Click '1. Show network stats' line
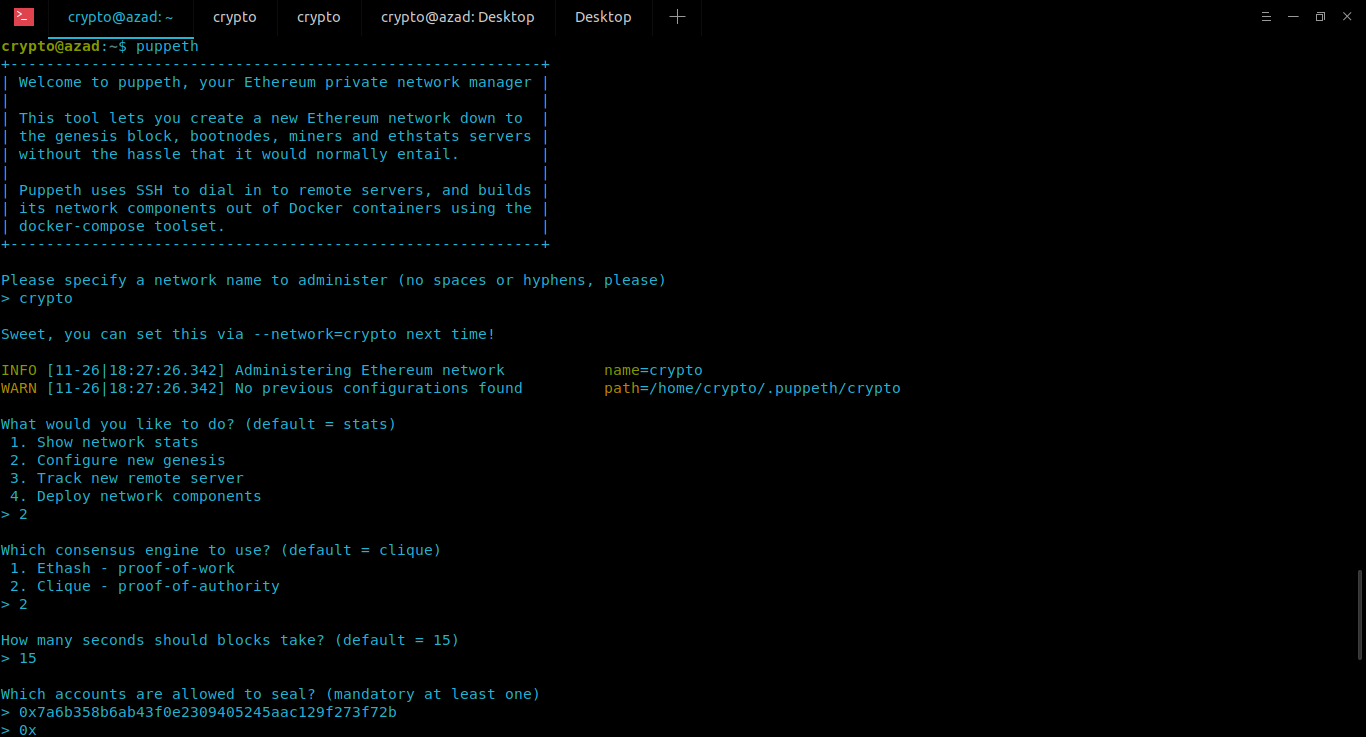Image resolution: width=1366 pixels, height=737 pixels. (x=104, y=442)
